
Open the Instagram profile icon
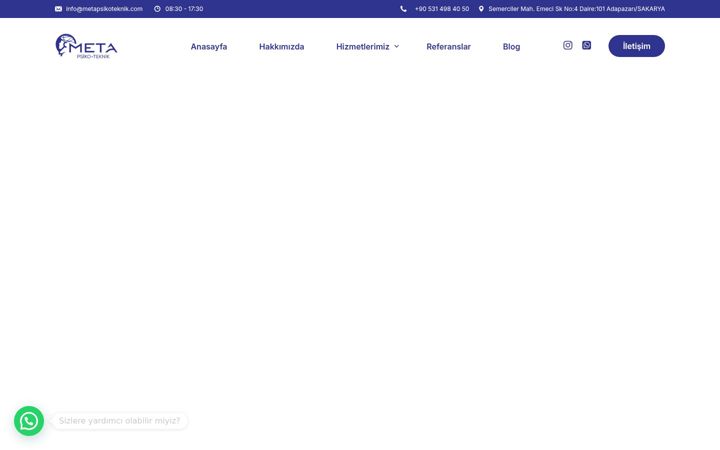[568, 45]
